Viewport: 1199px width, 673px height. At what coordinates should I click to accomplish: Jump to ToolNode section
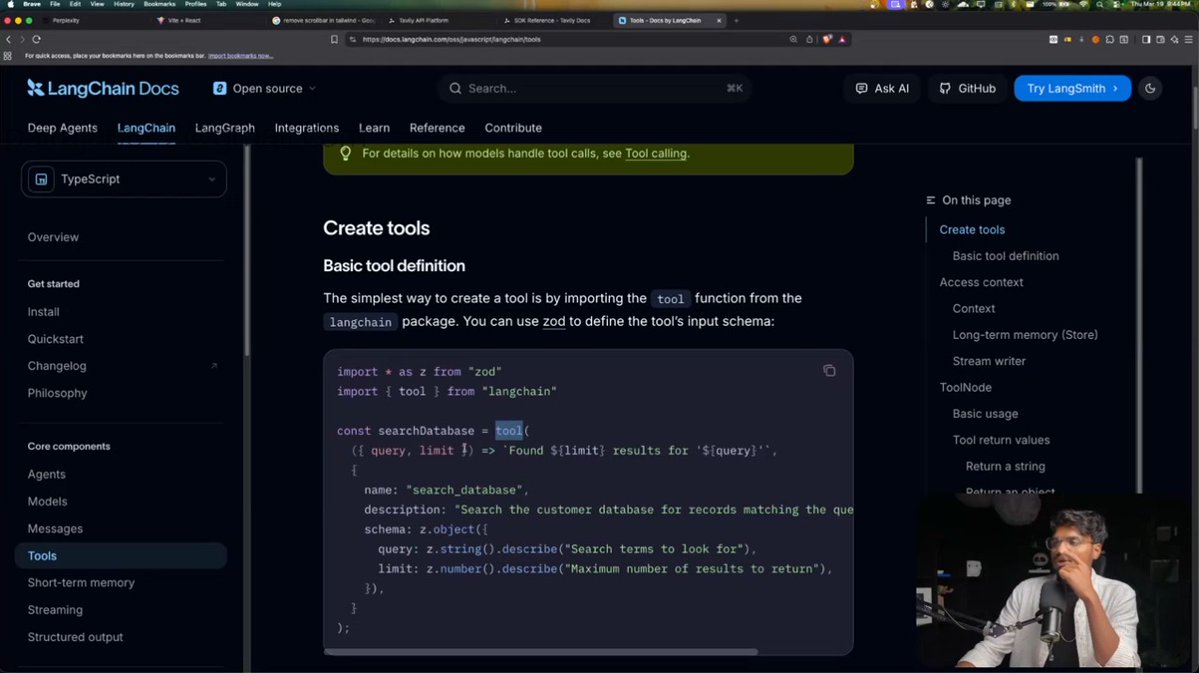pos(965,388)
